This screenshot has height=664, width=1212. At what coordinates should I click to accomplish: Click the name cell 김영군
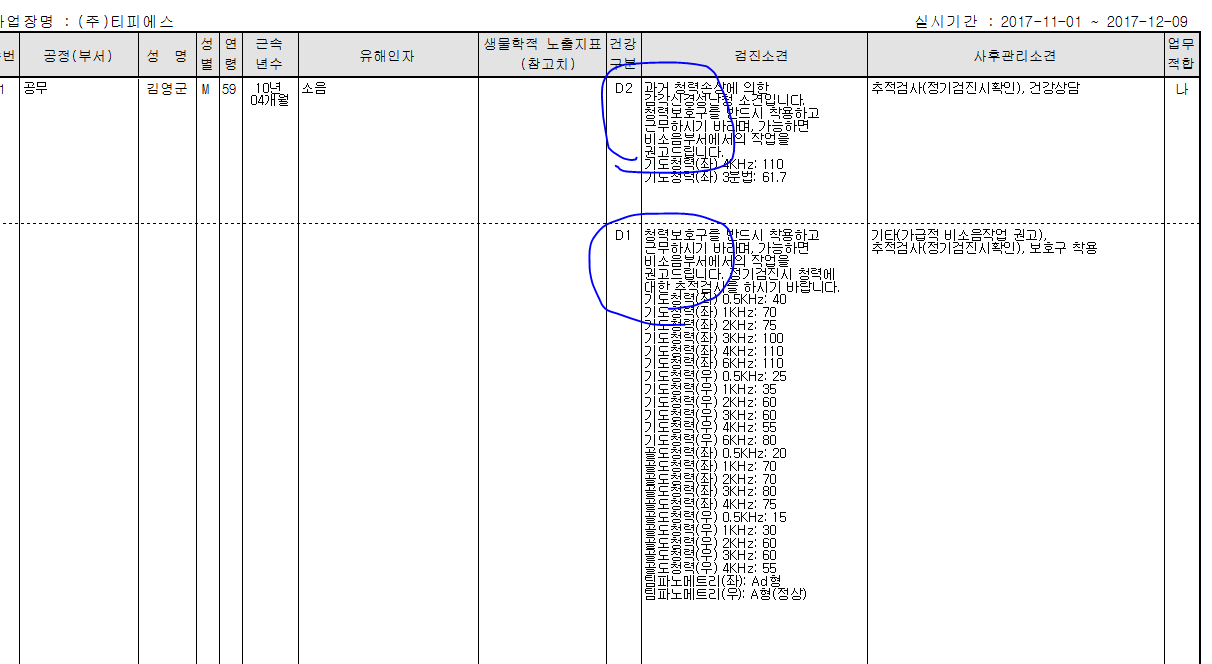click(x=167, y=88)
